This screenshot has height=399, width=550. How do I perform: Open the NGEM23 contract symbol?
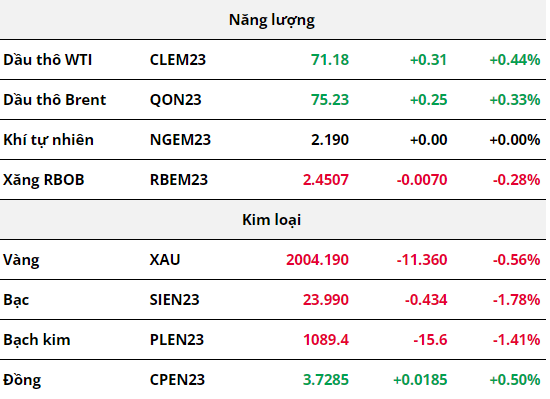point(180,140)
